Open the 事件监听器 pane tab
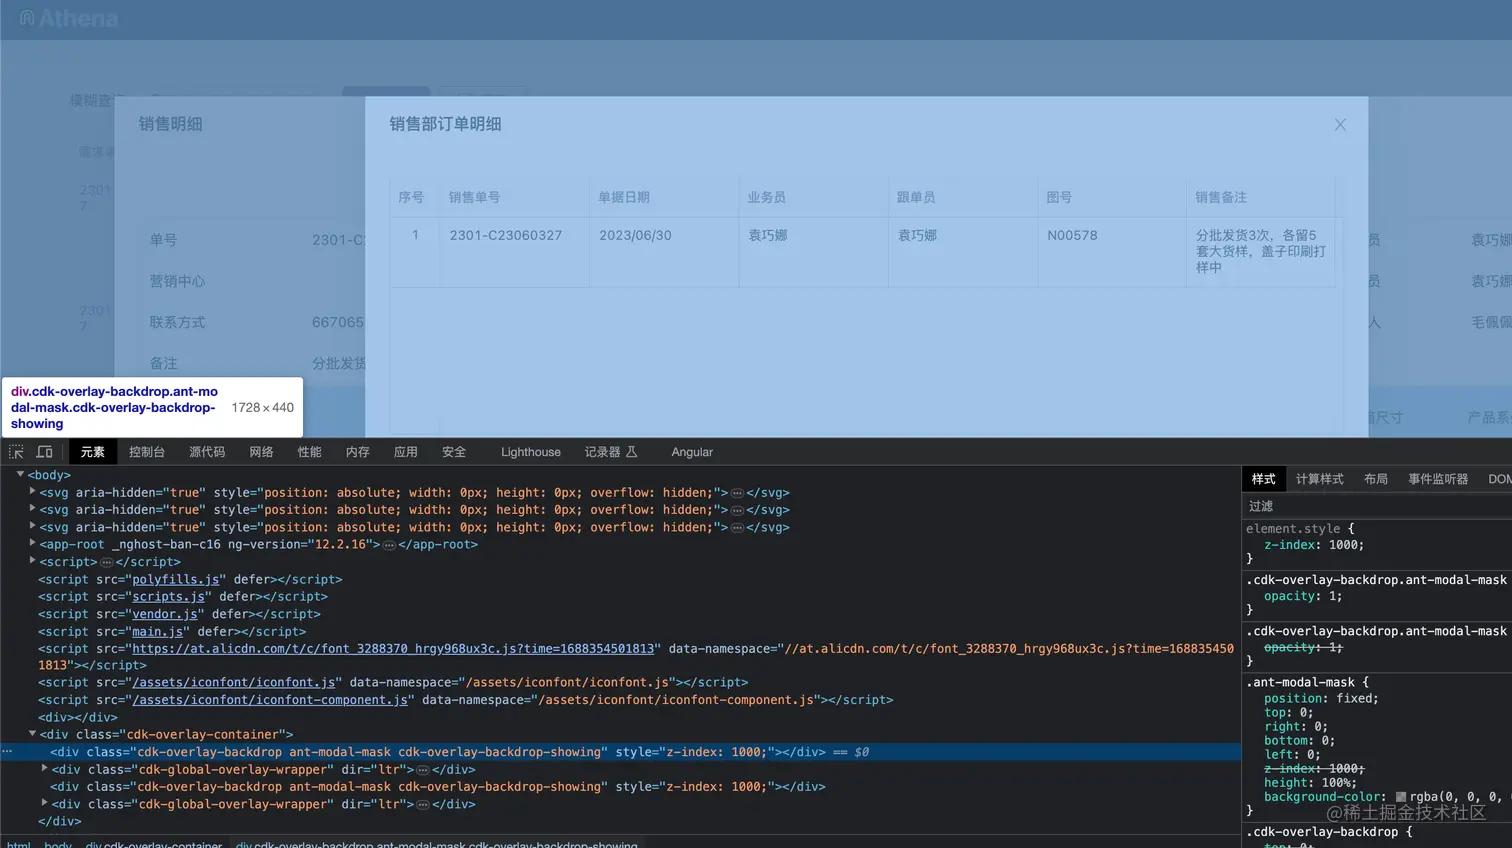The image size is (1512, 848). [x=1438, y=479]
